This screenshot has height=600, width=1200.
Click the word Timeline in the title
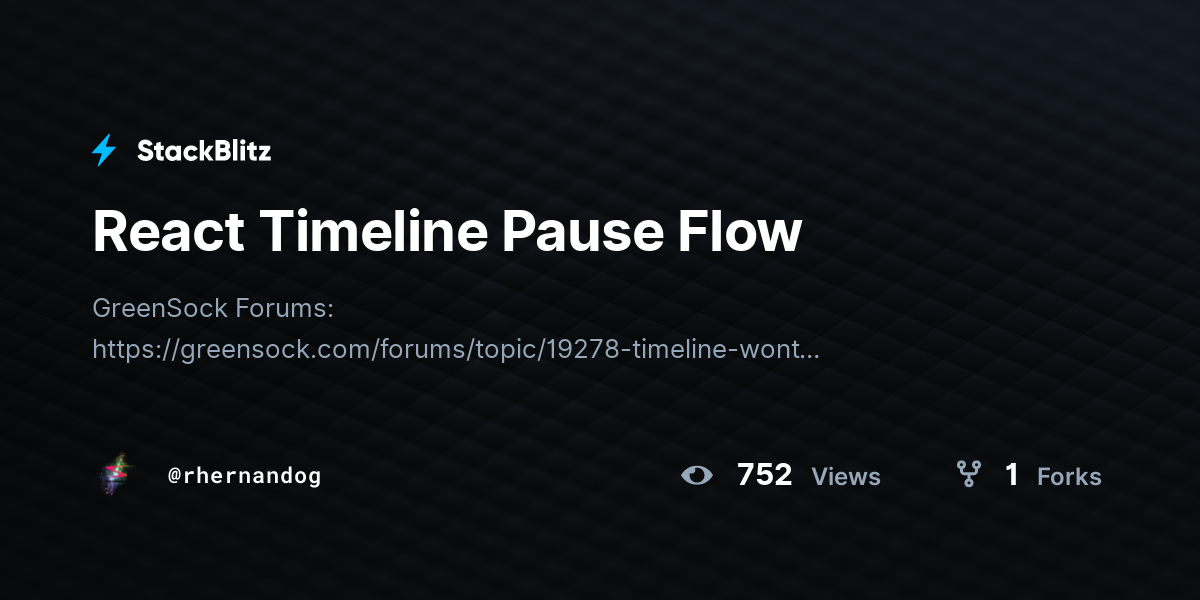[x=374, y=232]
